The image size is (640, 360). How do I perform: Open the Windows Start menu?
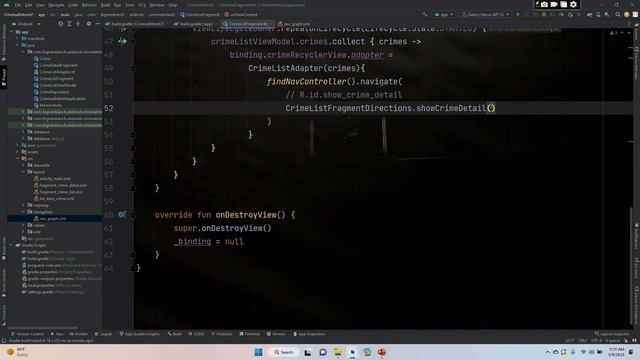pyautogui.click(x=258, y=352)
